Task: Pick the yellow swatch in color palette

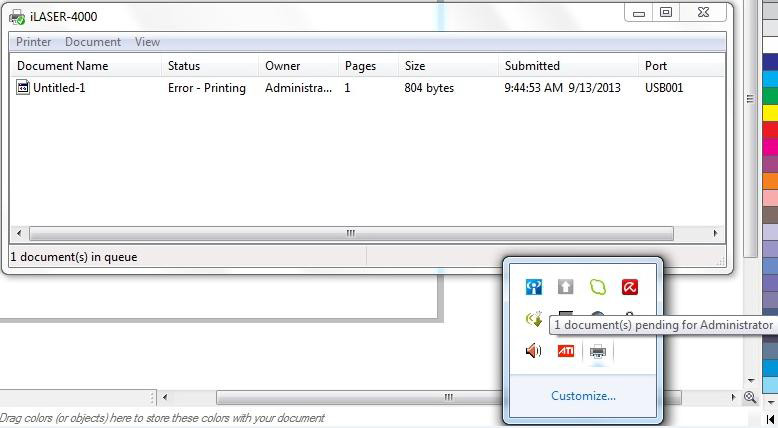Action: click(x=770, y=113)
